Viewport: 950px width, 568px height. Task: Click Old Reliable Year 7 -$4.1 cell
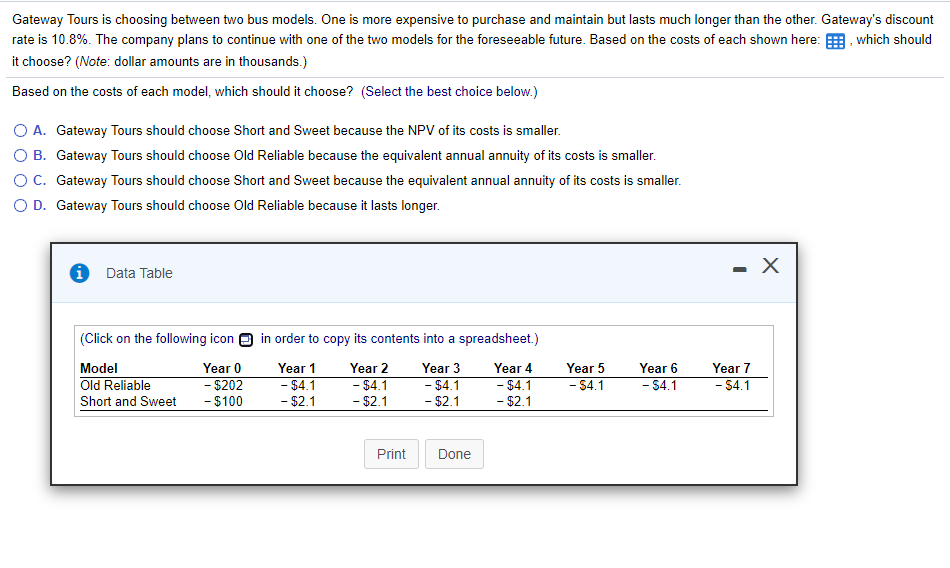(x=732, y=386)
